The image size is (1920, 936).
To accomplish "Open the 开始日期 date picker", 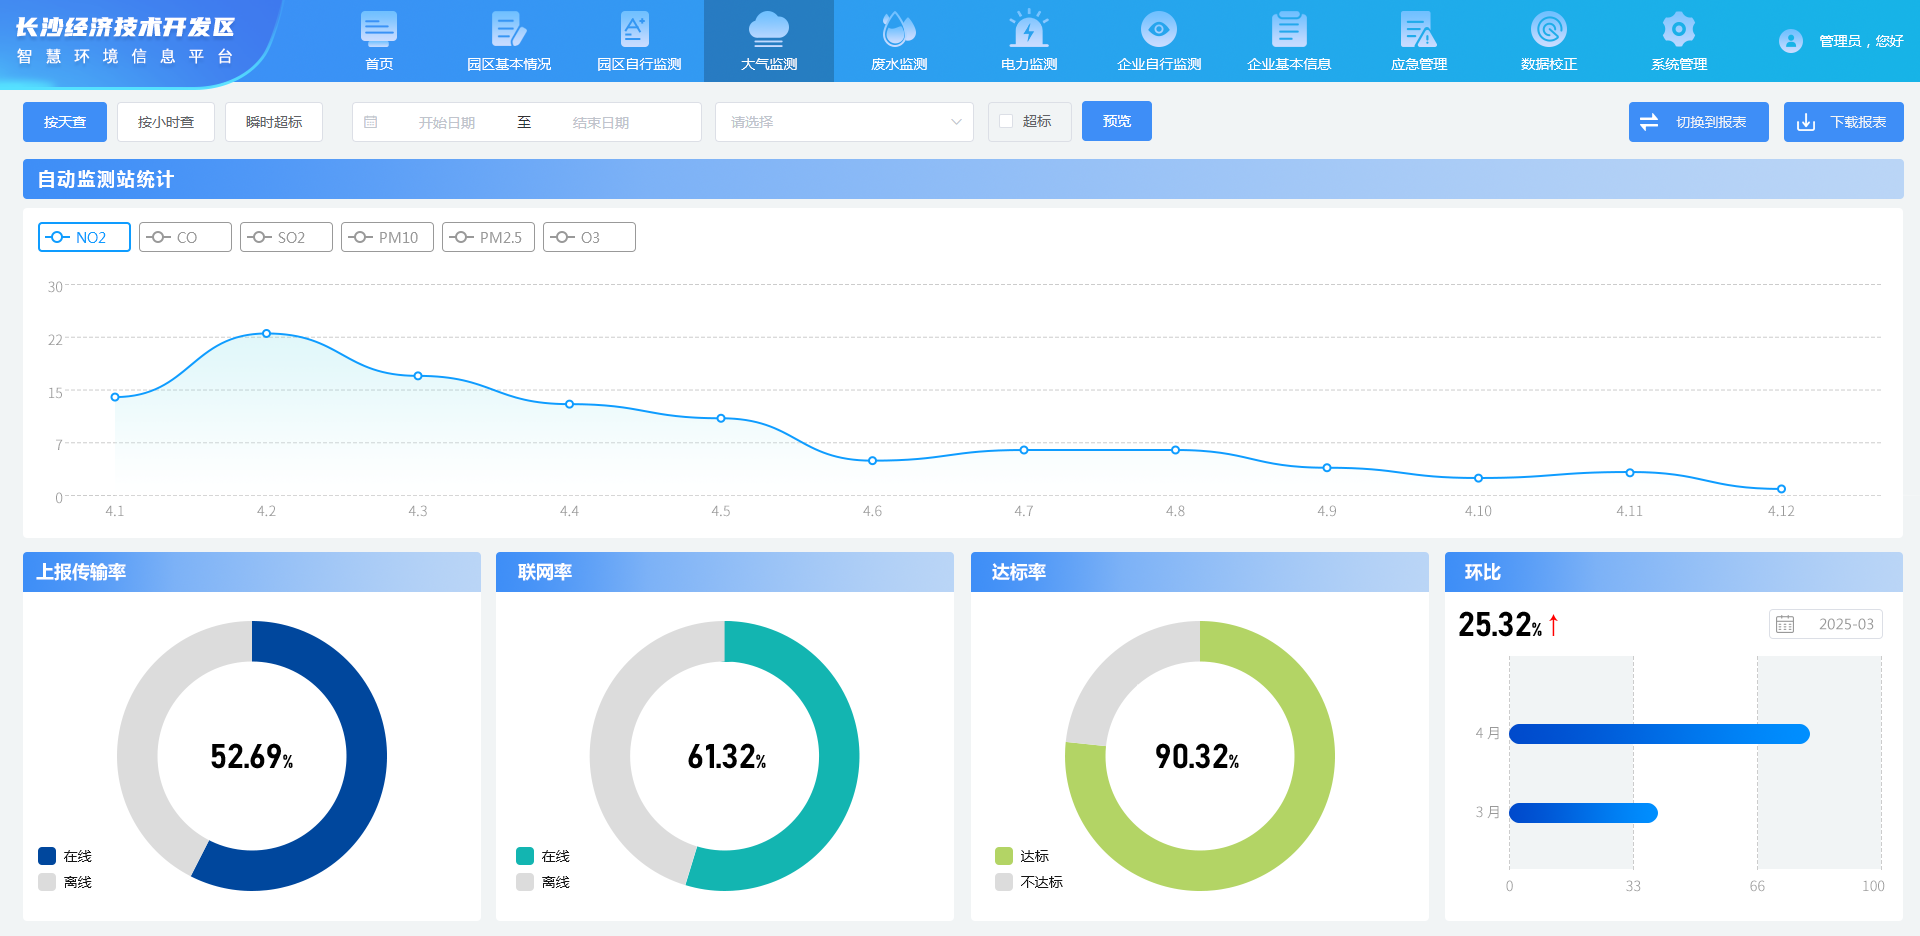I will pyautogui.click(x=446, y=122).
